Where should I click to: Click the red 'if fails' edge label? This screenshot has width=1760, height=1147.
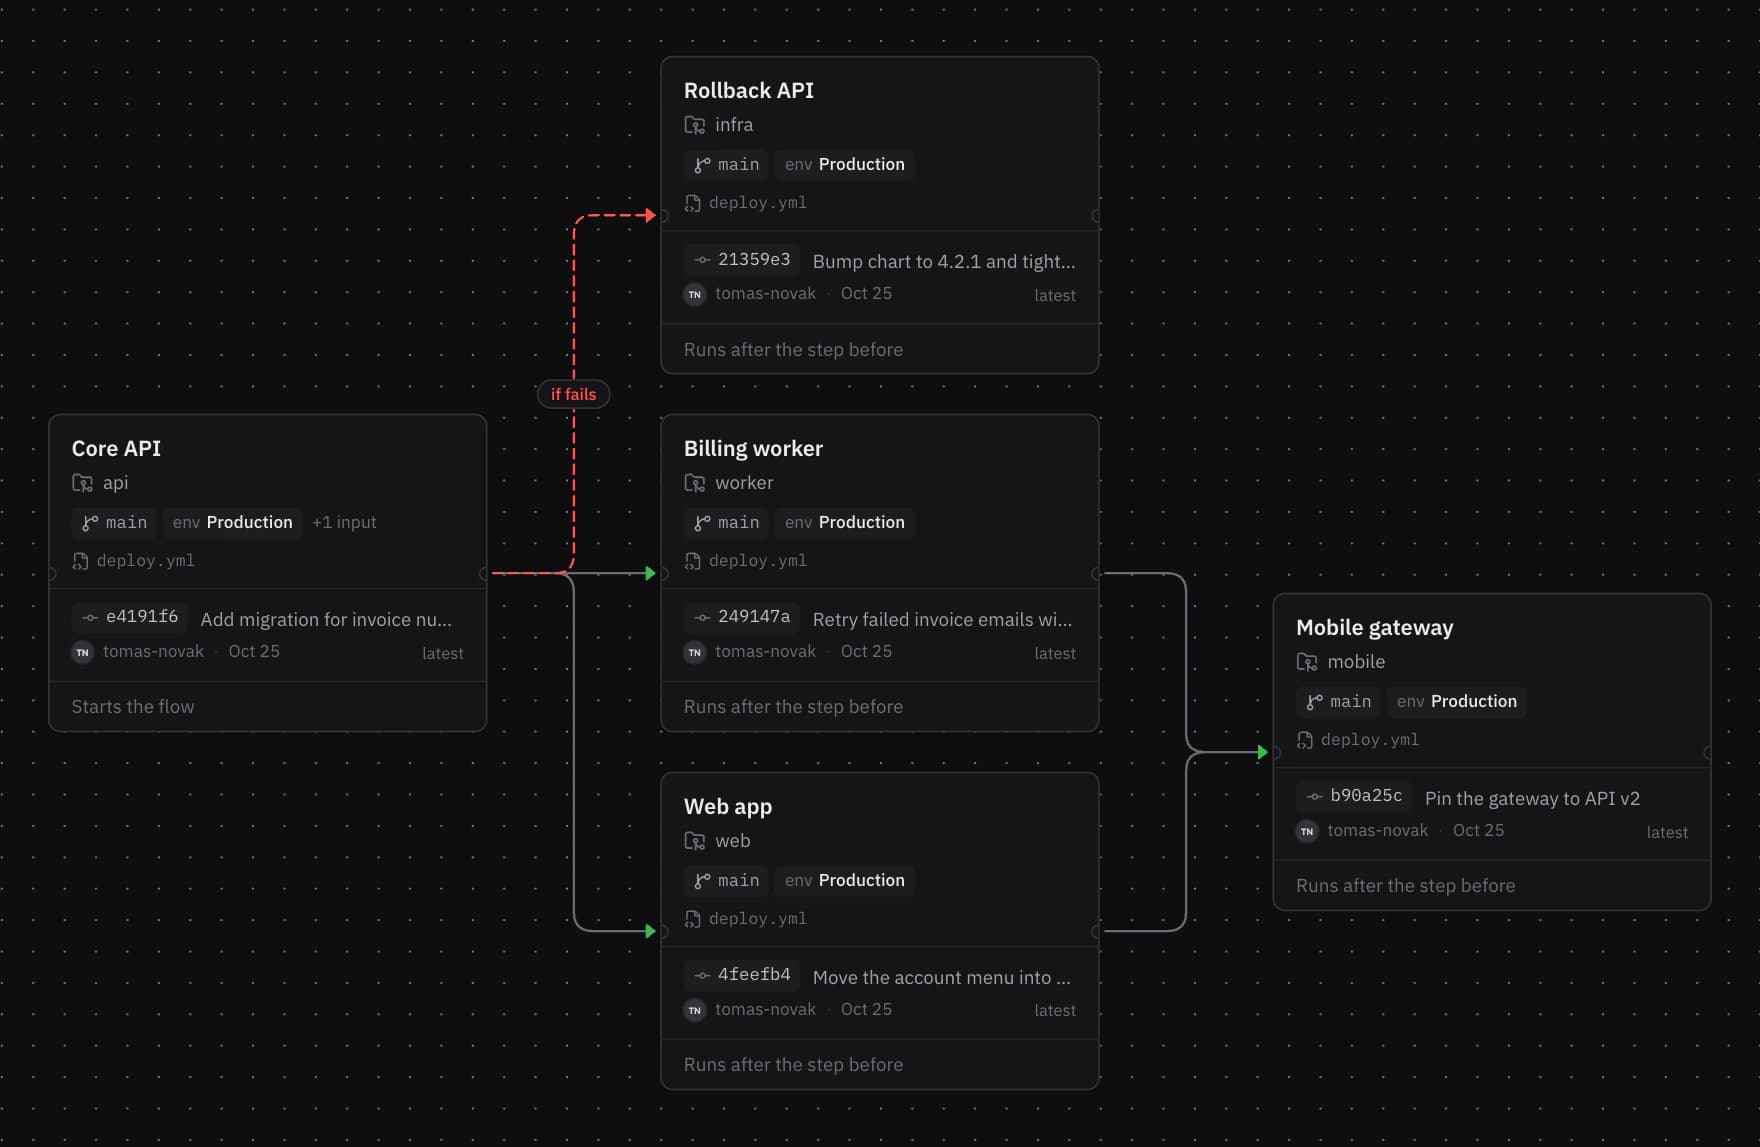click(573, 394)
